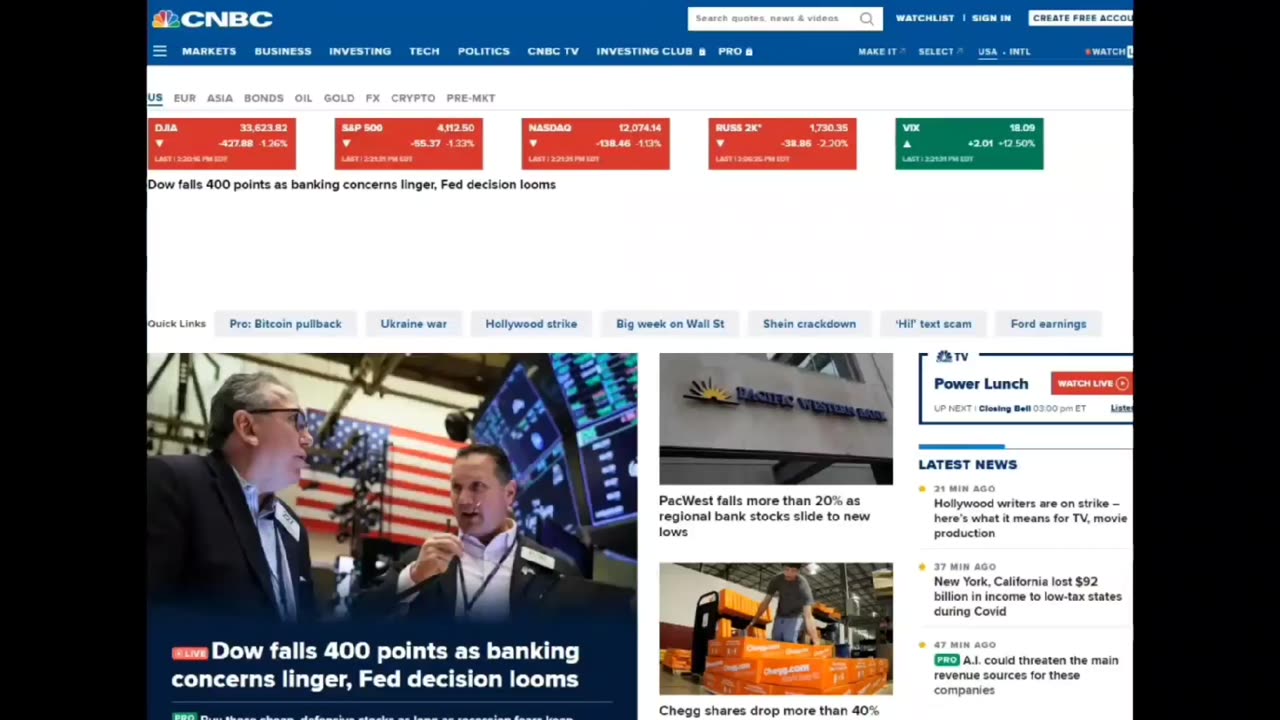Select the OIL markets tab
The image size is (1280, 720).
click(x=304, y=98)
